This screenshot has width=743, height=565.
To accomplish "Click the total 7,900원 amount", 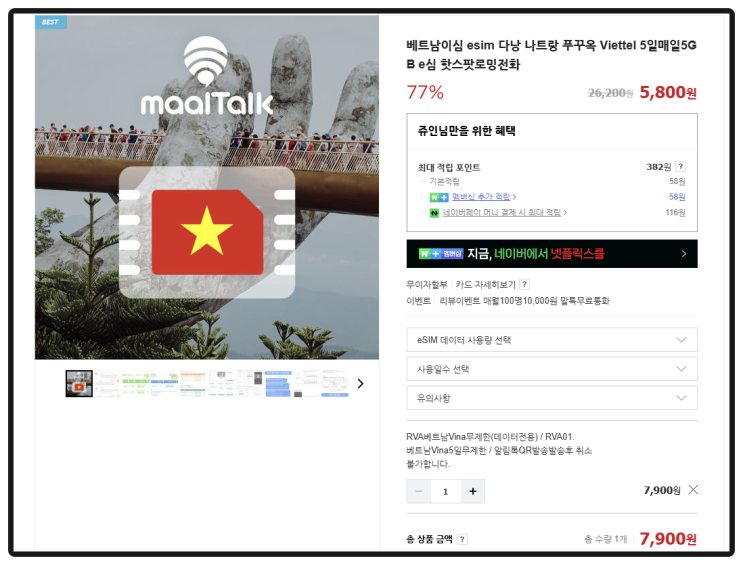I will (668, 539).
